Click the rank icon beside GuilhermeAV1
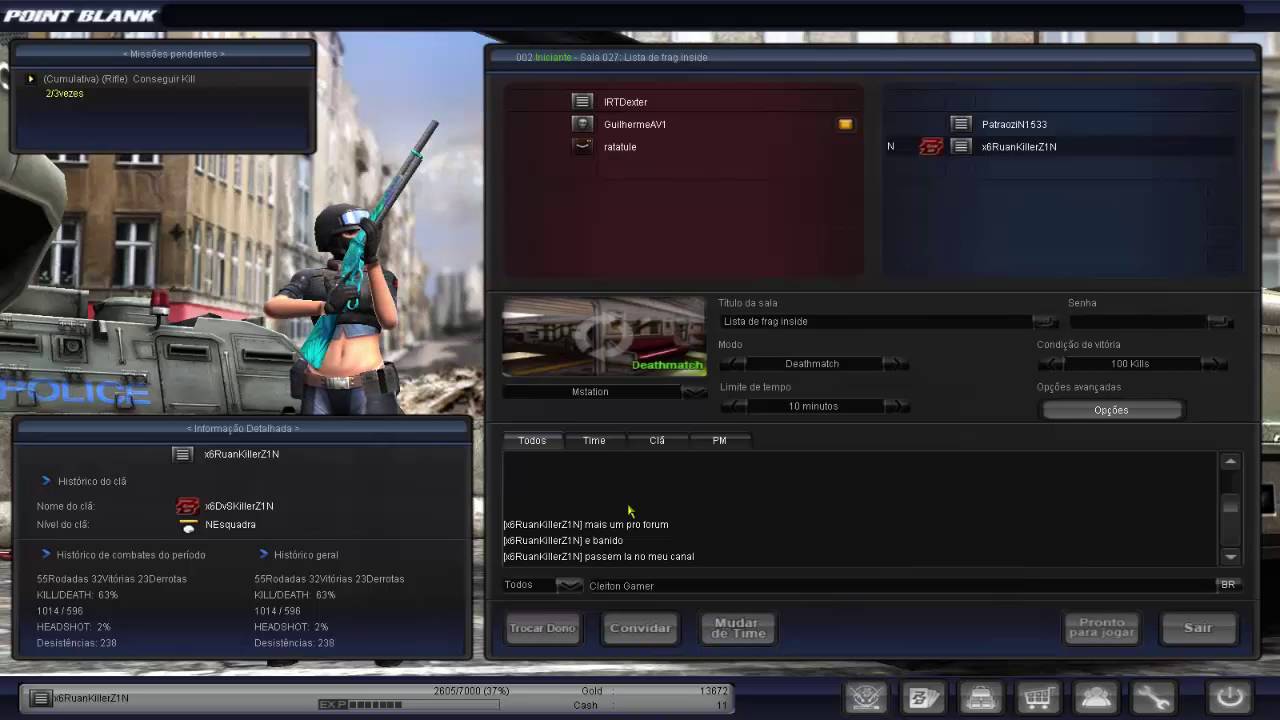 (x=582, y=124)
